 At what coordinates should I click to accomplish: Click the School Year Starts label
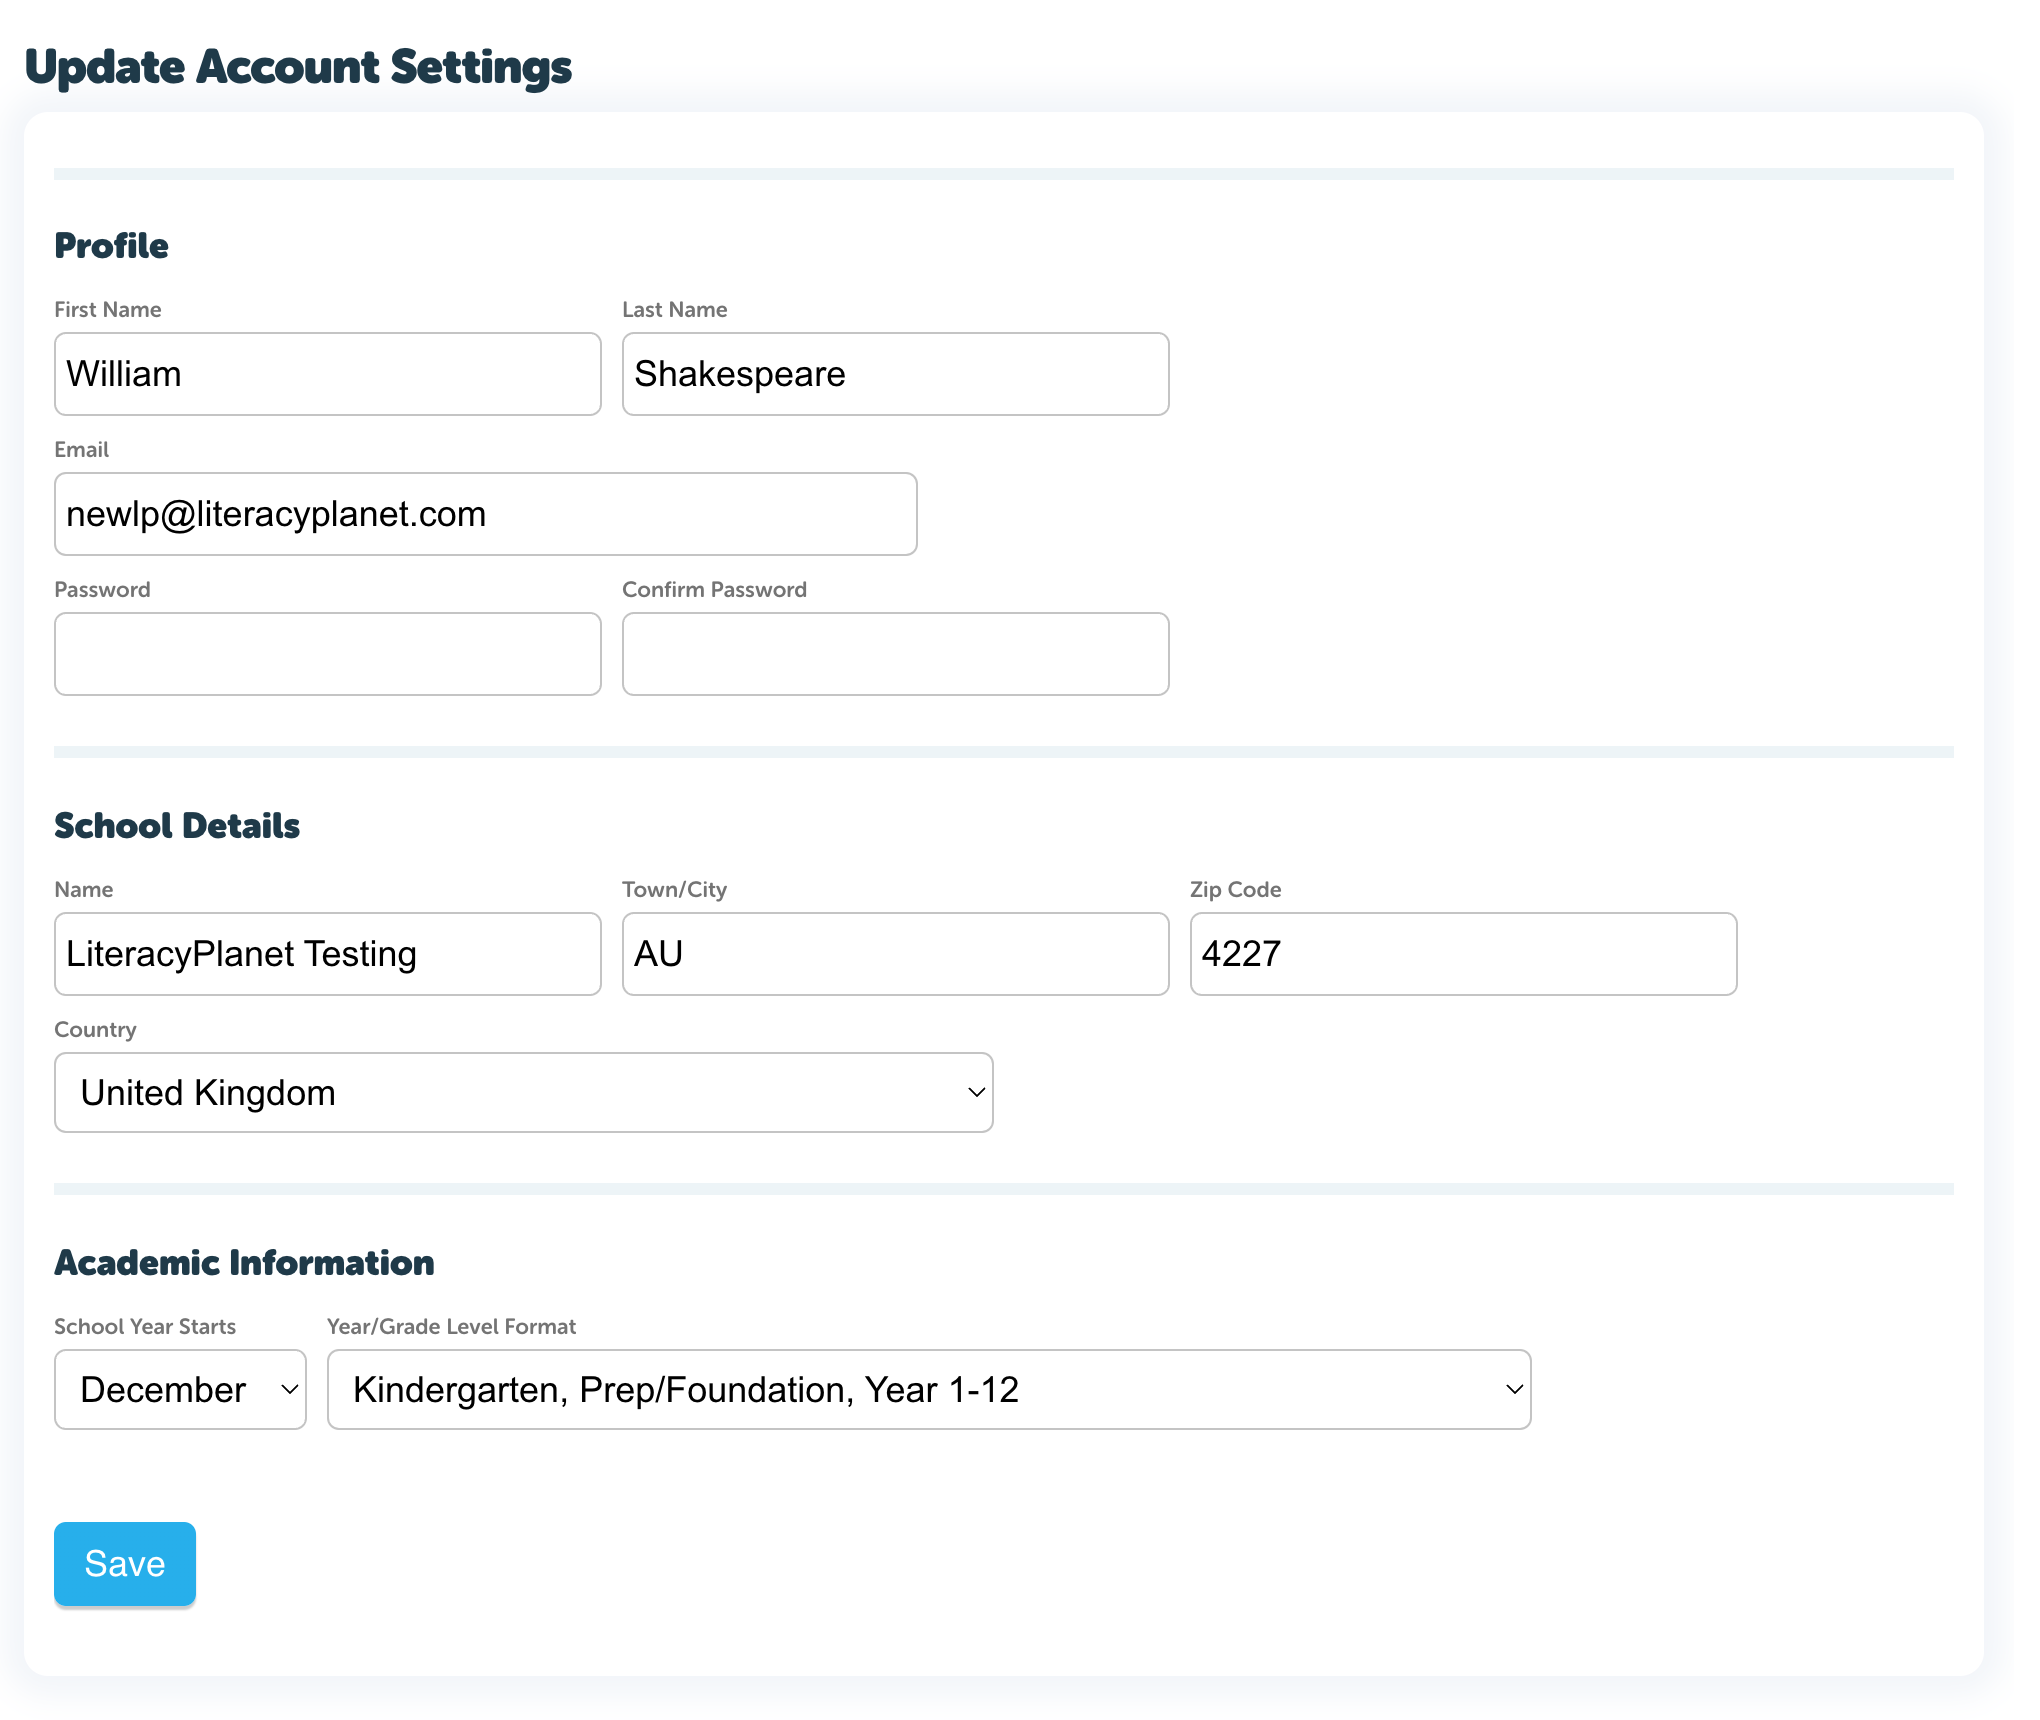pos(145,1327)
